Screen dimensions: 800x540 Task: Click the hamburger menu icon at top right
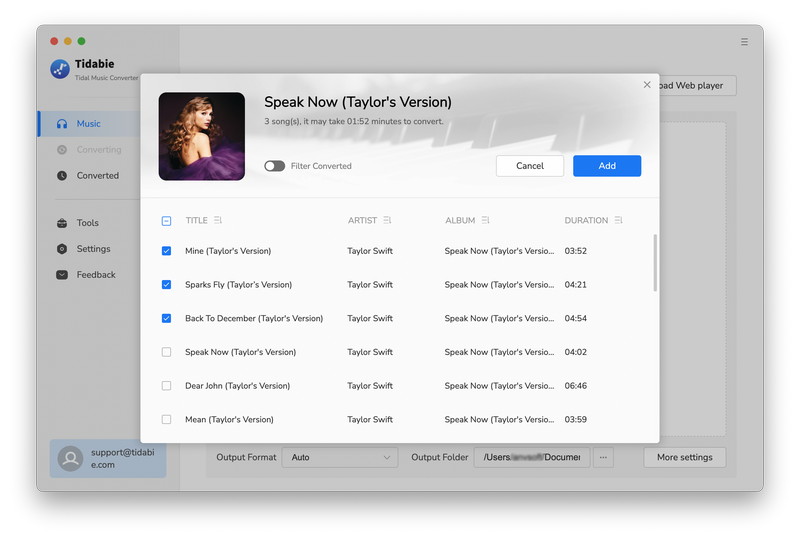click(744, 42)
